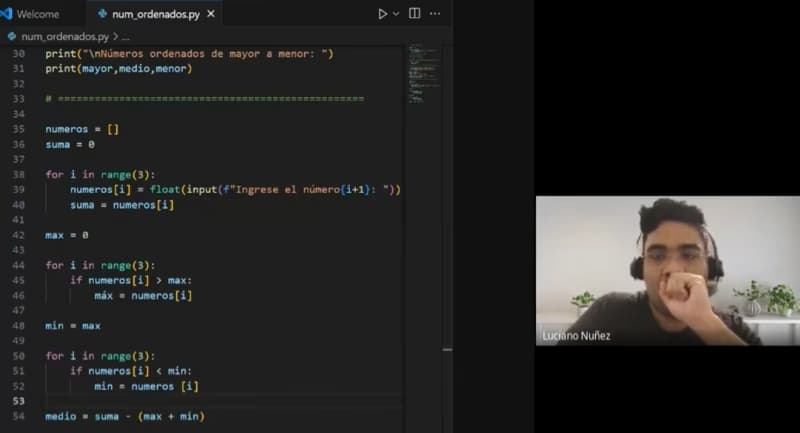
Task: Click line number 44 in the gutter
Action: pos(18,265)
